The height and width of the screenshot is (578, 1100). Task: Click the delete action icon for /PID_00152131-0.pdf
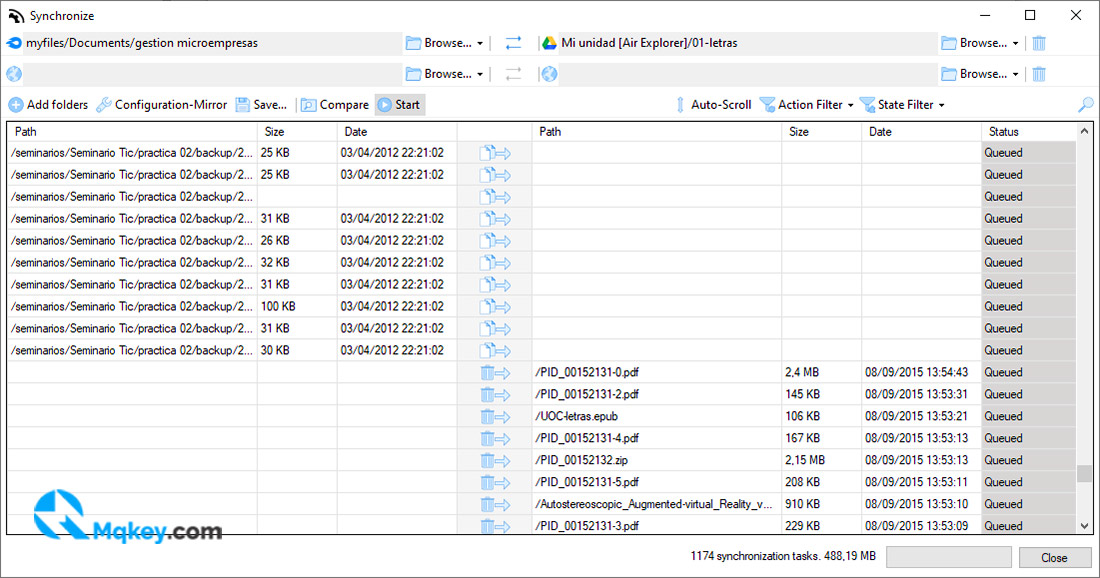click(x=495, y=372)
